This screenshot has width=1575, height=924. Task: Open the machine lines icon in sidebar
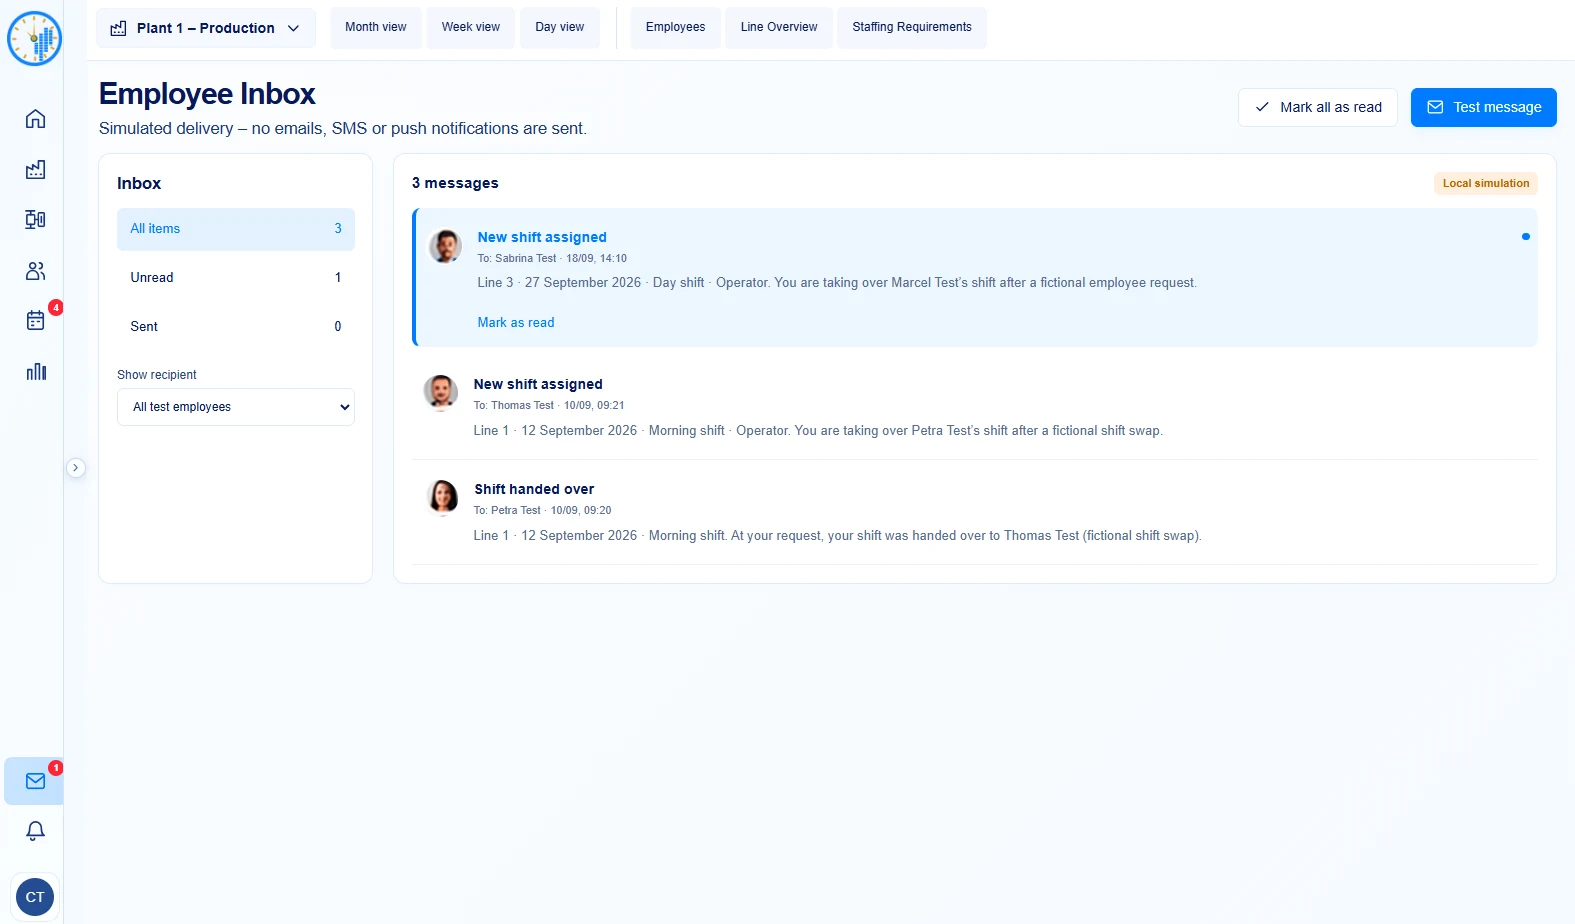(x=36, y=220)
